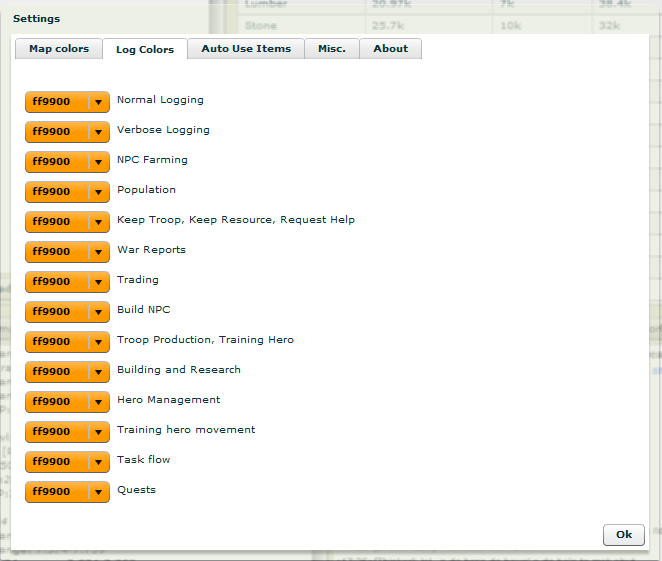This screenshot has height=561, width=662.
Task: Open the Auto Use Items tab
Action: (x=246, y=48)
